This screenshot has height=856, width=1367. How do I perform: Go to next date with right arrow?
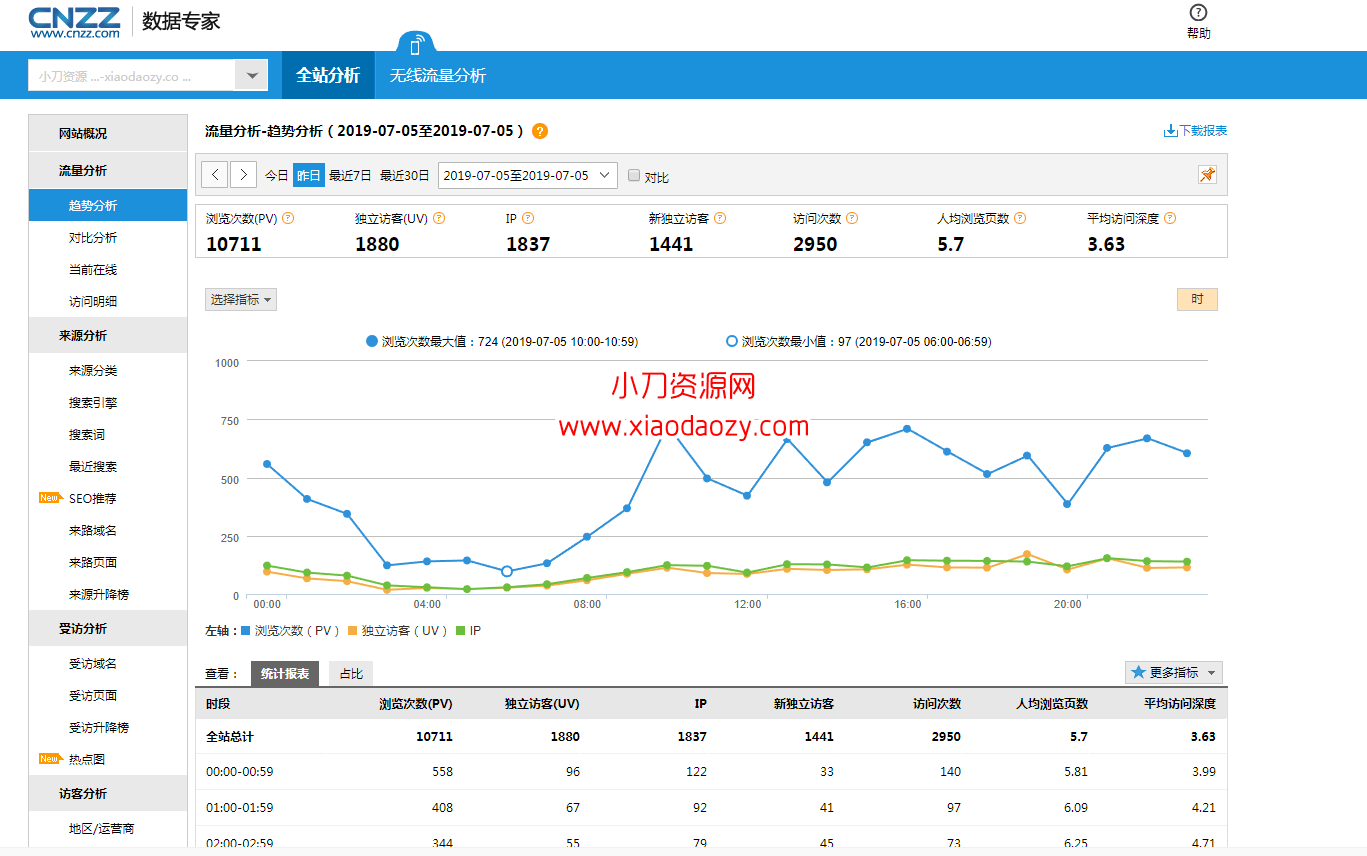click(243, 175)
